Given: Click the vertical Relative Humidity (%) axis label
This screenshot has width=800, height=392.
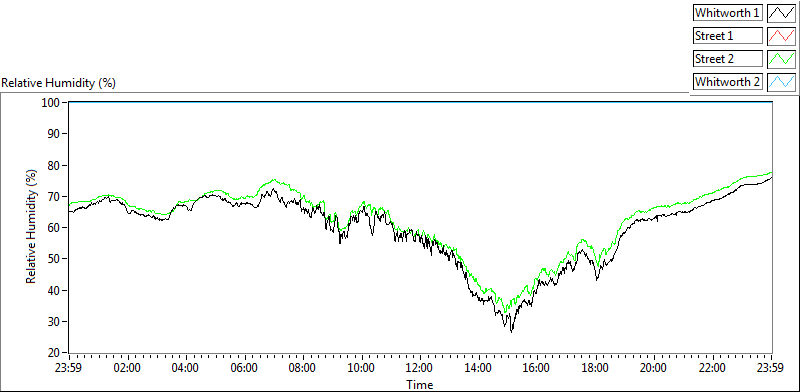Looking at the screenshot, I should (32, 227).
